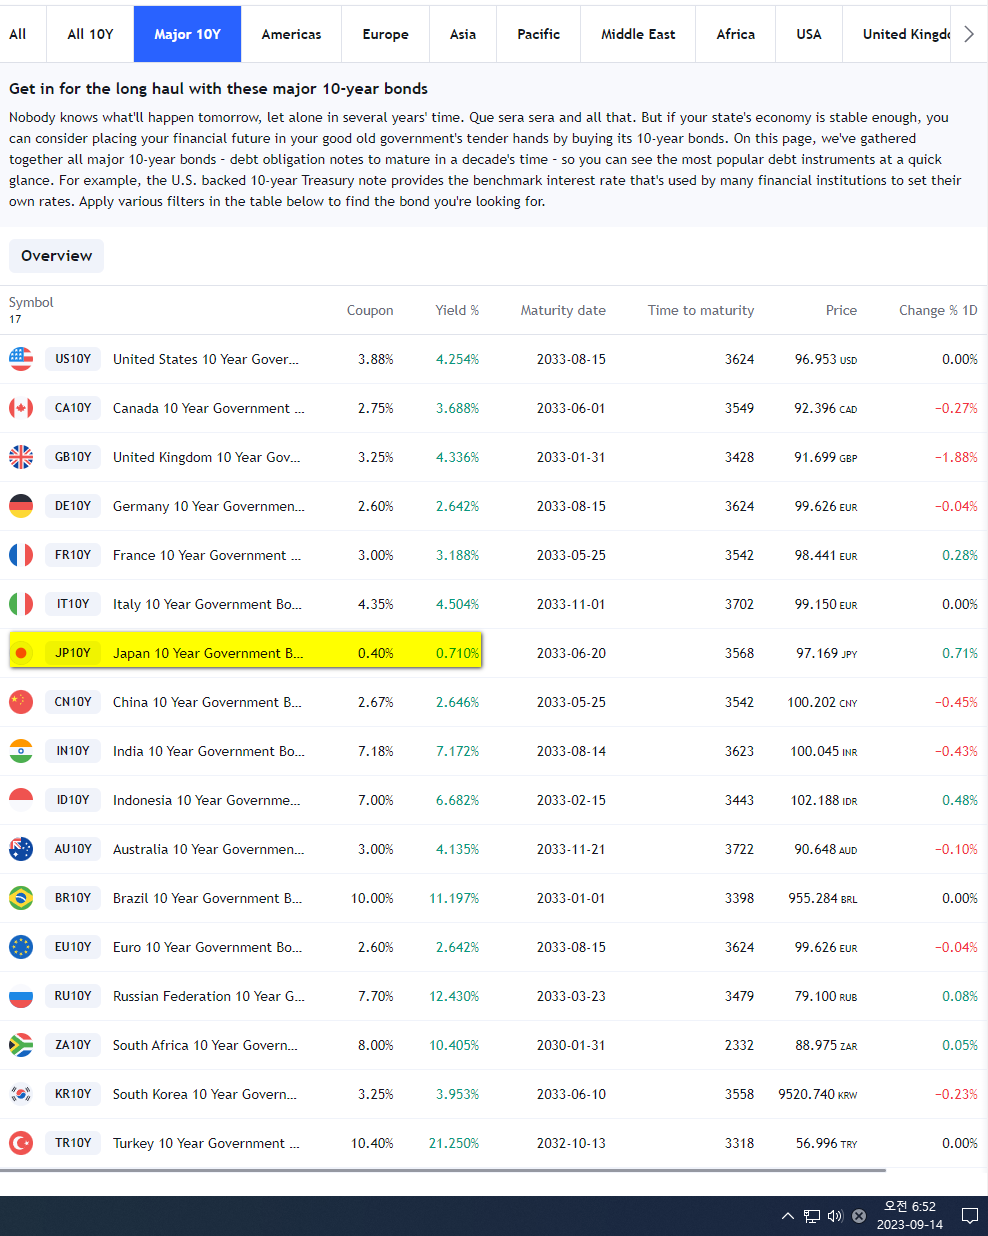Image resolution: width=988 pixels, height=1236 pixels.
Task: Click the United Kingdom flag icon
Action: tap(21, 457)
